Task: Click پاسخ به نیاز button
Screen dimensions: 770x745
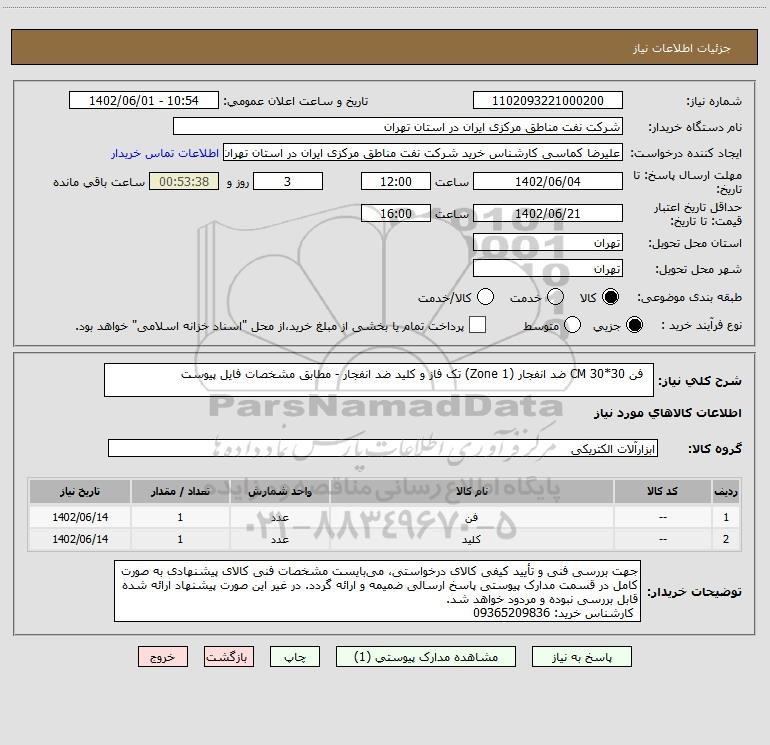Action: pos(582,657)
